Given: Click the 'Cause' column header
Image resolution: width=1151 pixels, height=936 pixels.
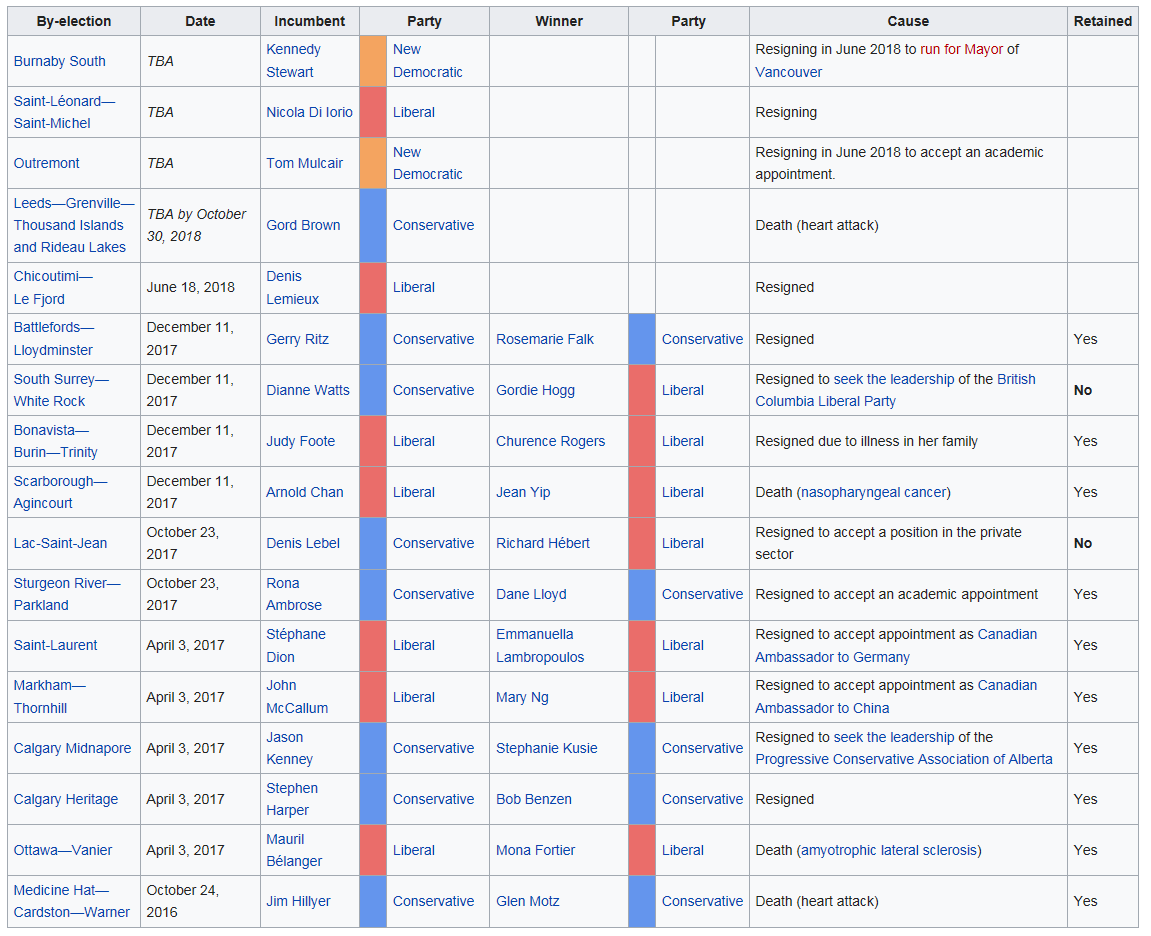Looking at the screenshot, I should click(907, 21).
